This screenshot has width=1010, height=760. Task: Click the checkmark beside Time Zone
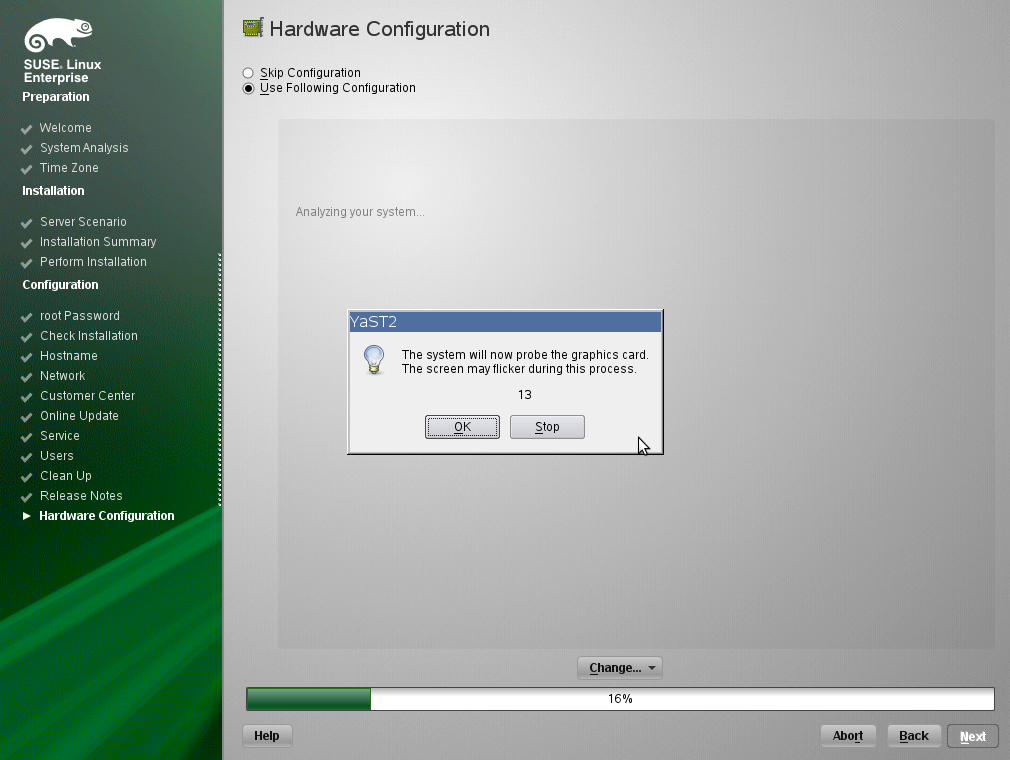click(x=26, y=169)
